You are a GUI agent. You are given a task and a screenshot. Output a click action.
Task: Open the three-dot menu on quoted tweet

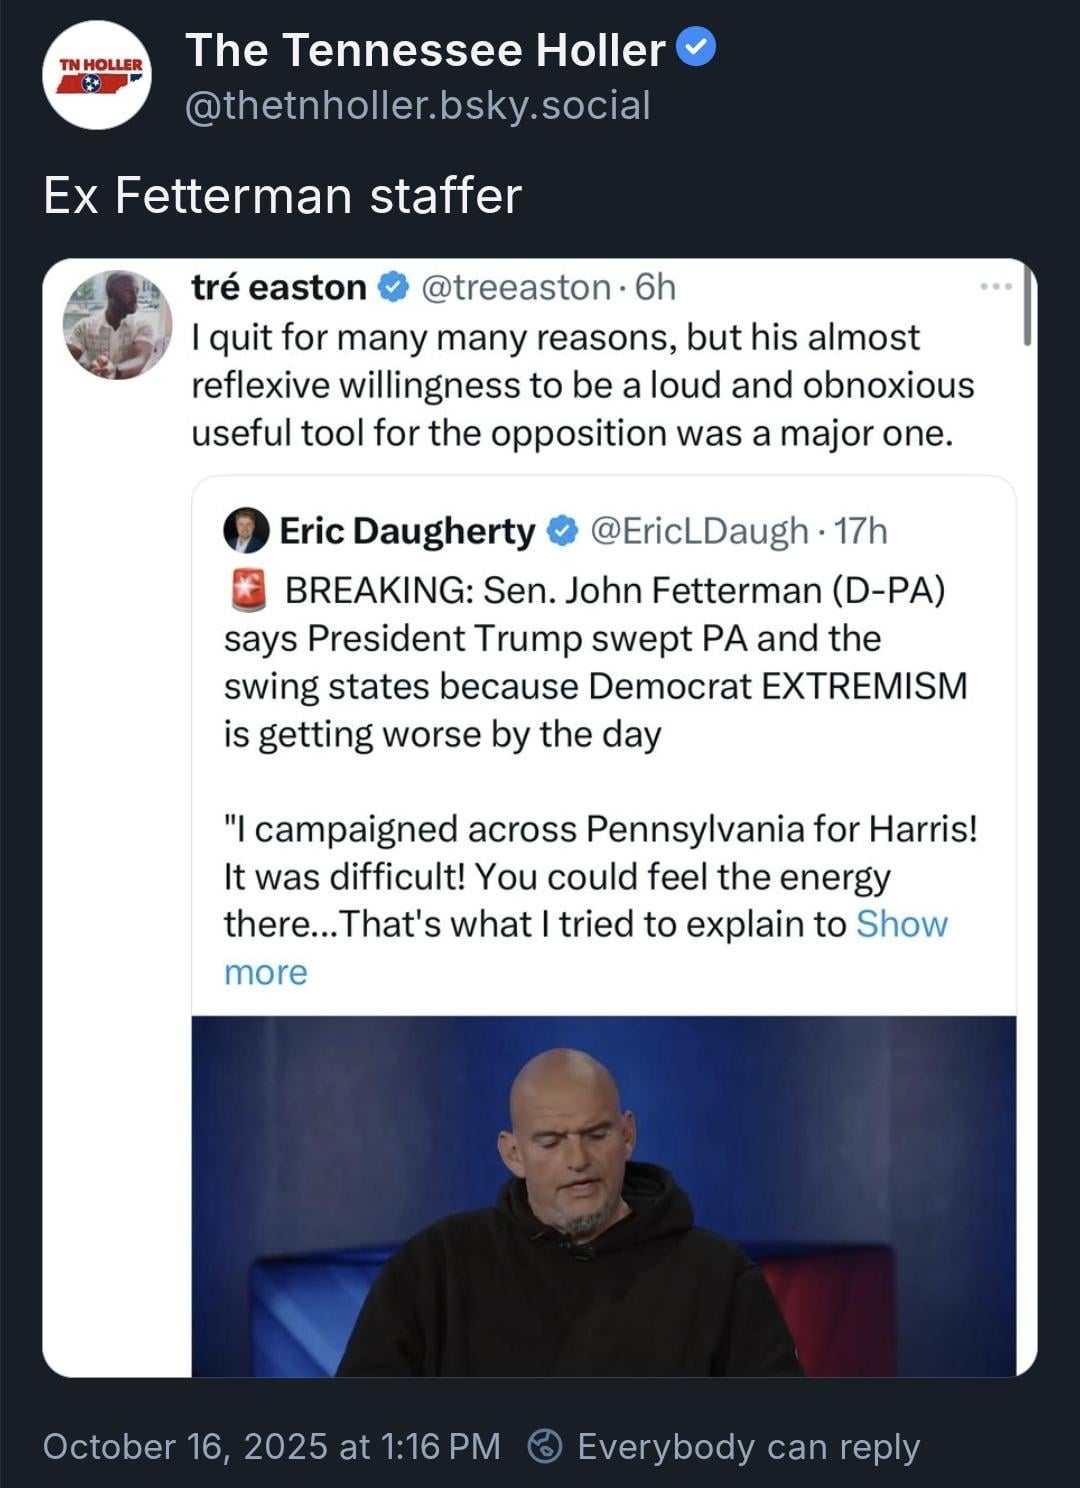pyautogui.click(x=996, y=287)
